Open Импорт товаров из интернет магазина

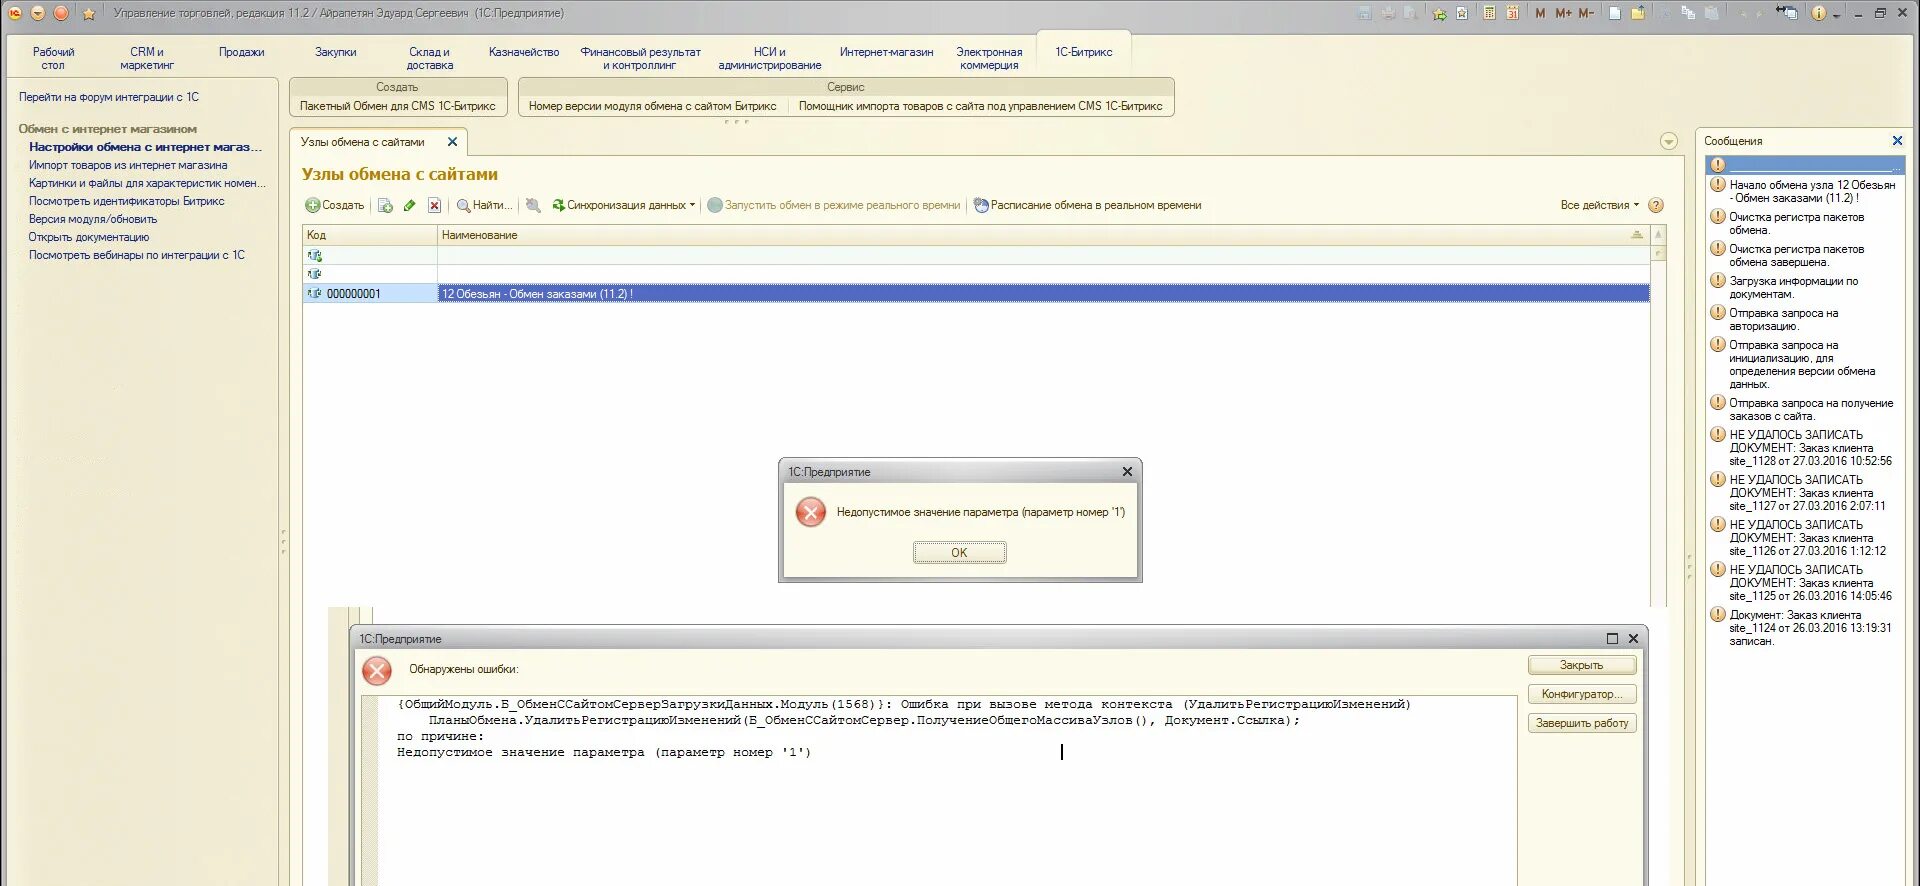coord(128,165)
